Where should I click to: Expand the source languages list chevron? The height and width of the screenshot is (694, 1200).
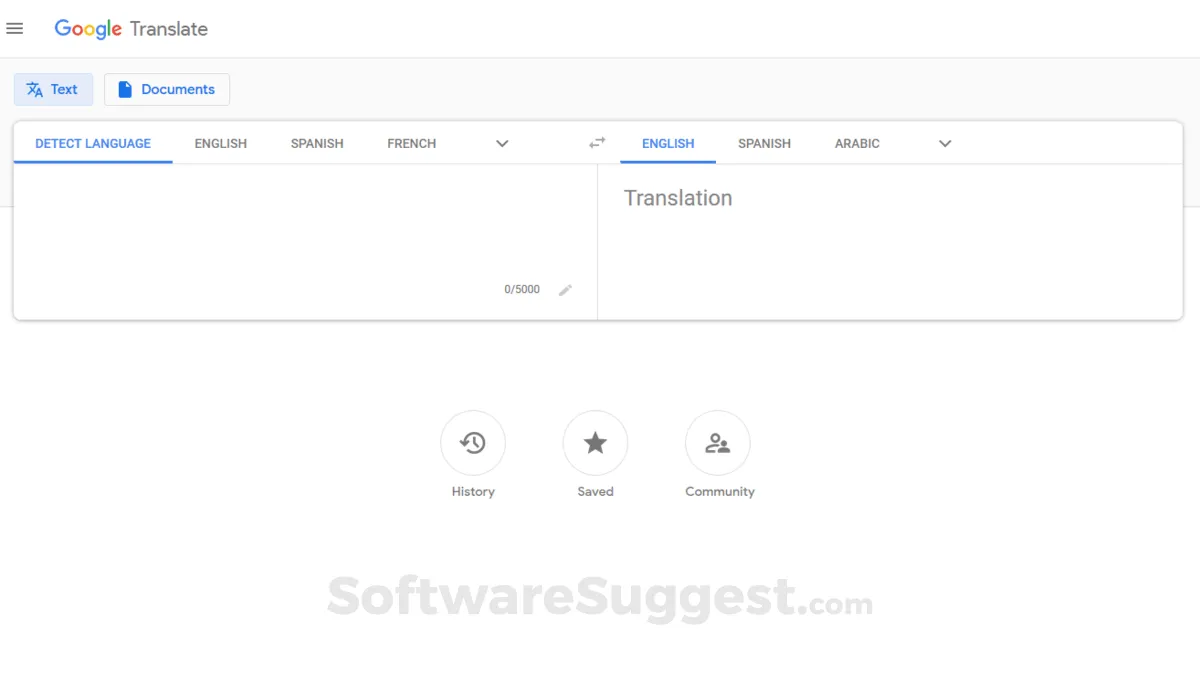[x=502, y=143]
